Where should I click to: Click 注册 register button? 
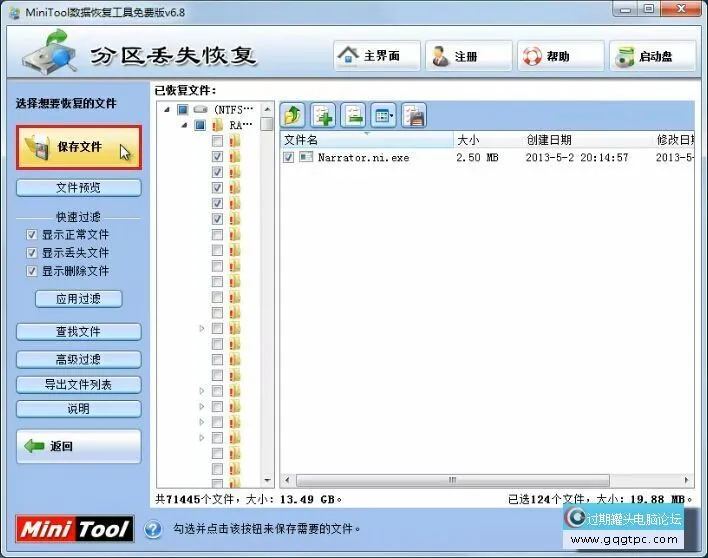pyautogui.click(x=469, y=56)
